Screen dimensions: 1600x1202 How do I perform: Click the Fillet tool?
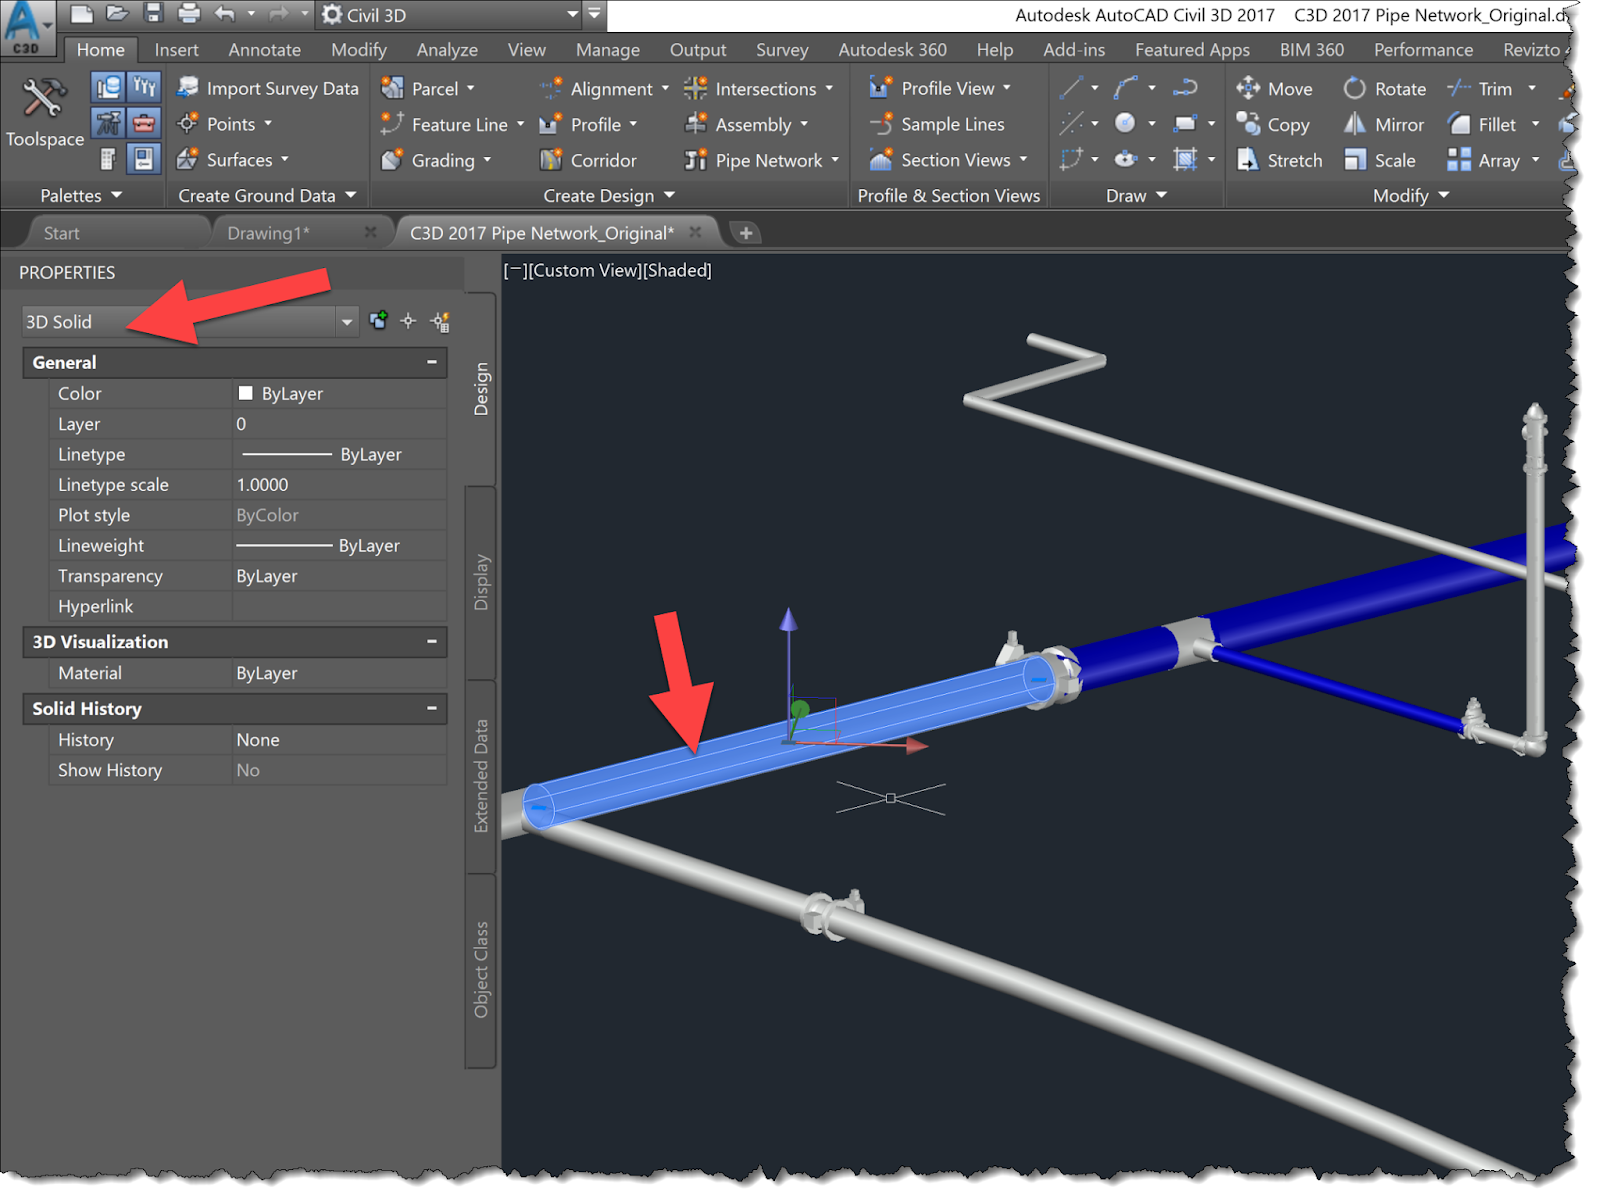coord(1482,124)
